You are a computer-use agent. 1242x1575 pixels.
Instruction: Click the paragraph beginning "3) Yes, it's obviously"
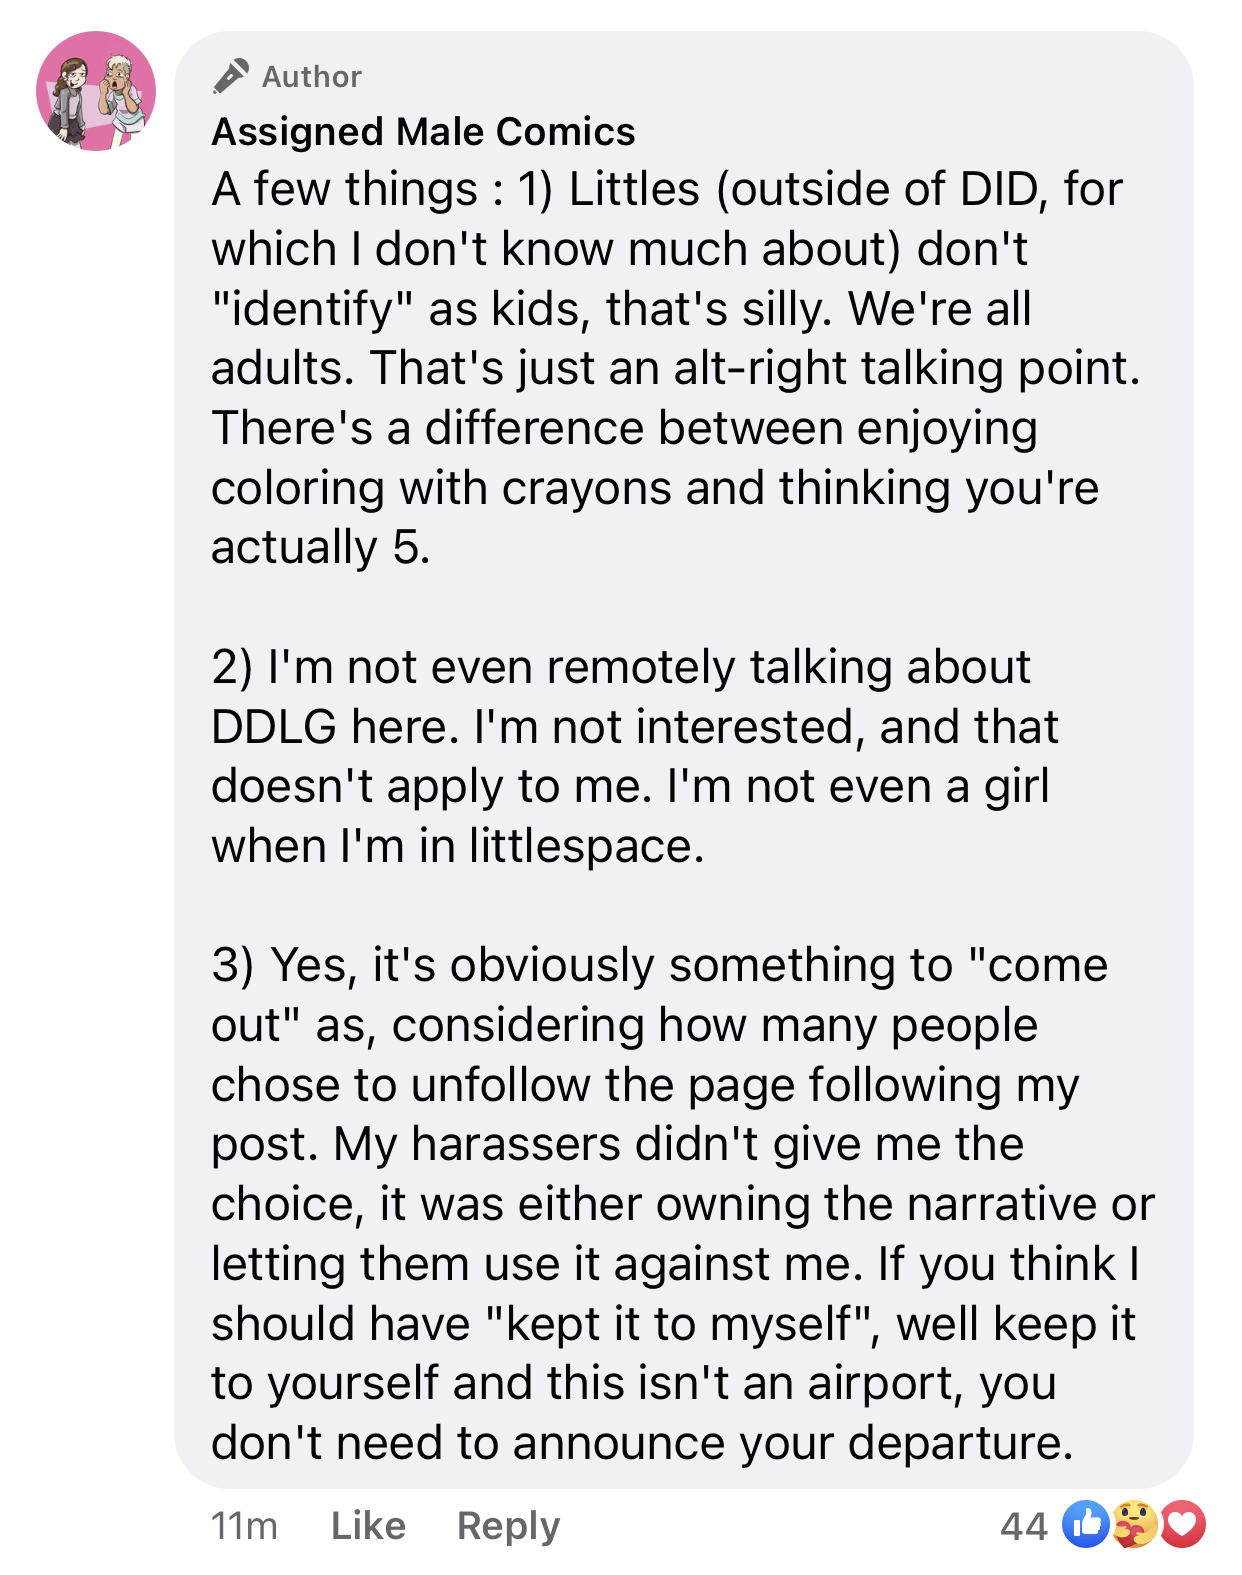[680, 1204]
